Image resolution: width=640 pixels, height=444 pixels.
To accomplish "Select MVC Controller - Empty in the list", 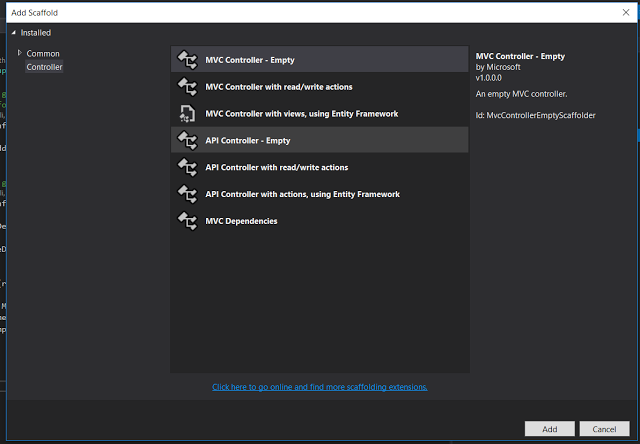I will pos(320,60).
